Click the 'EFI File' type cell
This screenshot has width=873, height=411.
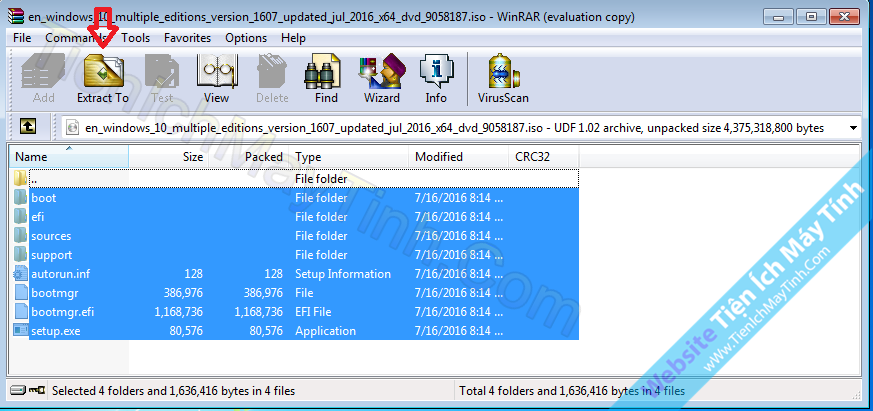pyautogui.click(x=312, y=311)
